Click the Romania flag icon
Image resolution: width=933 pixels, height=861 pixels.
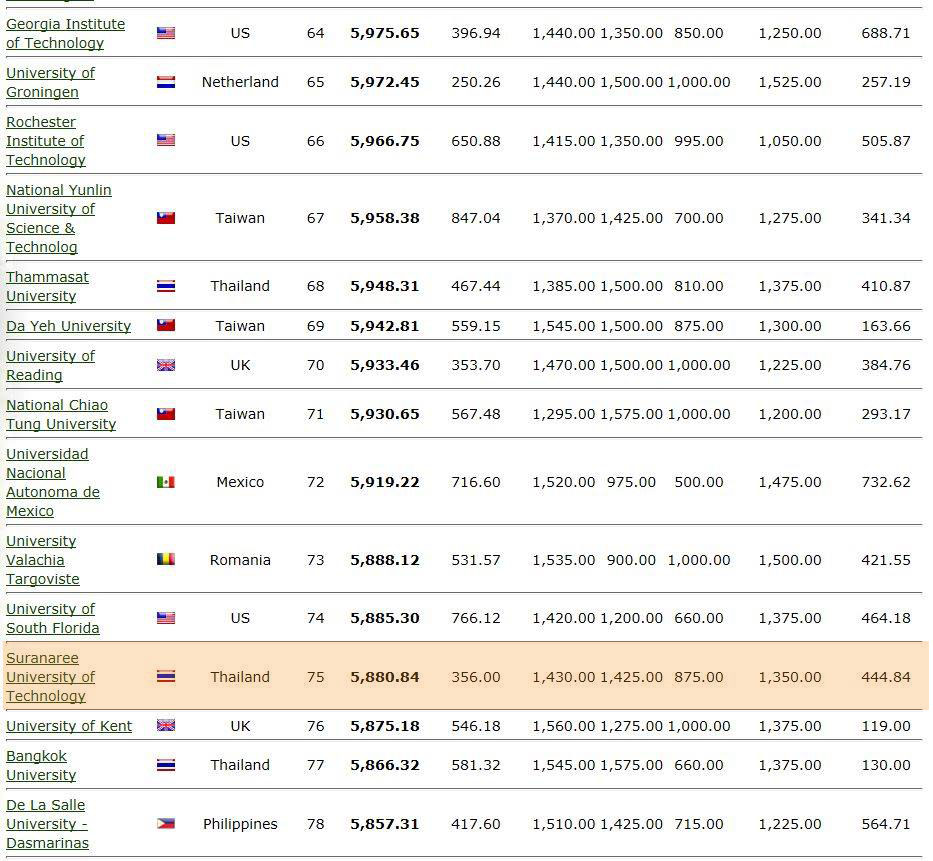[x=166, y=559]
